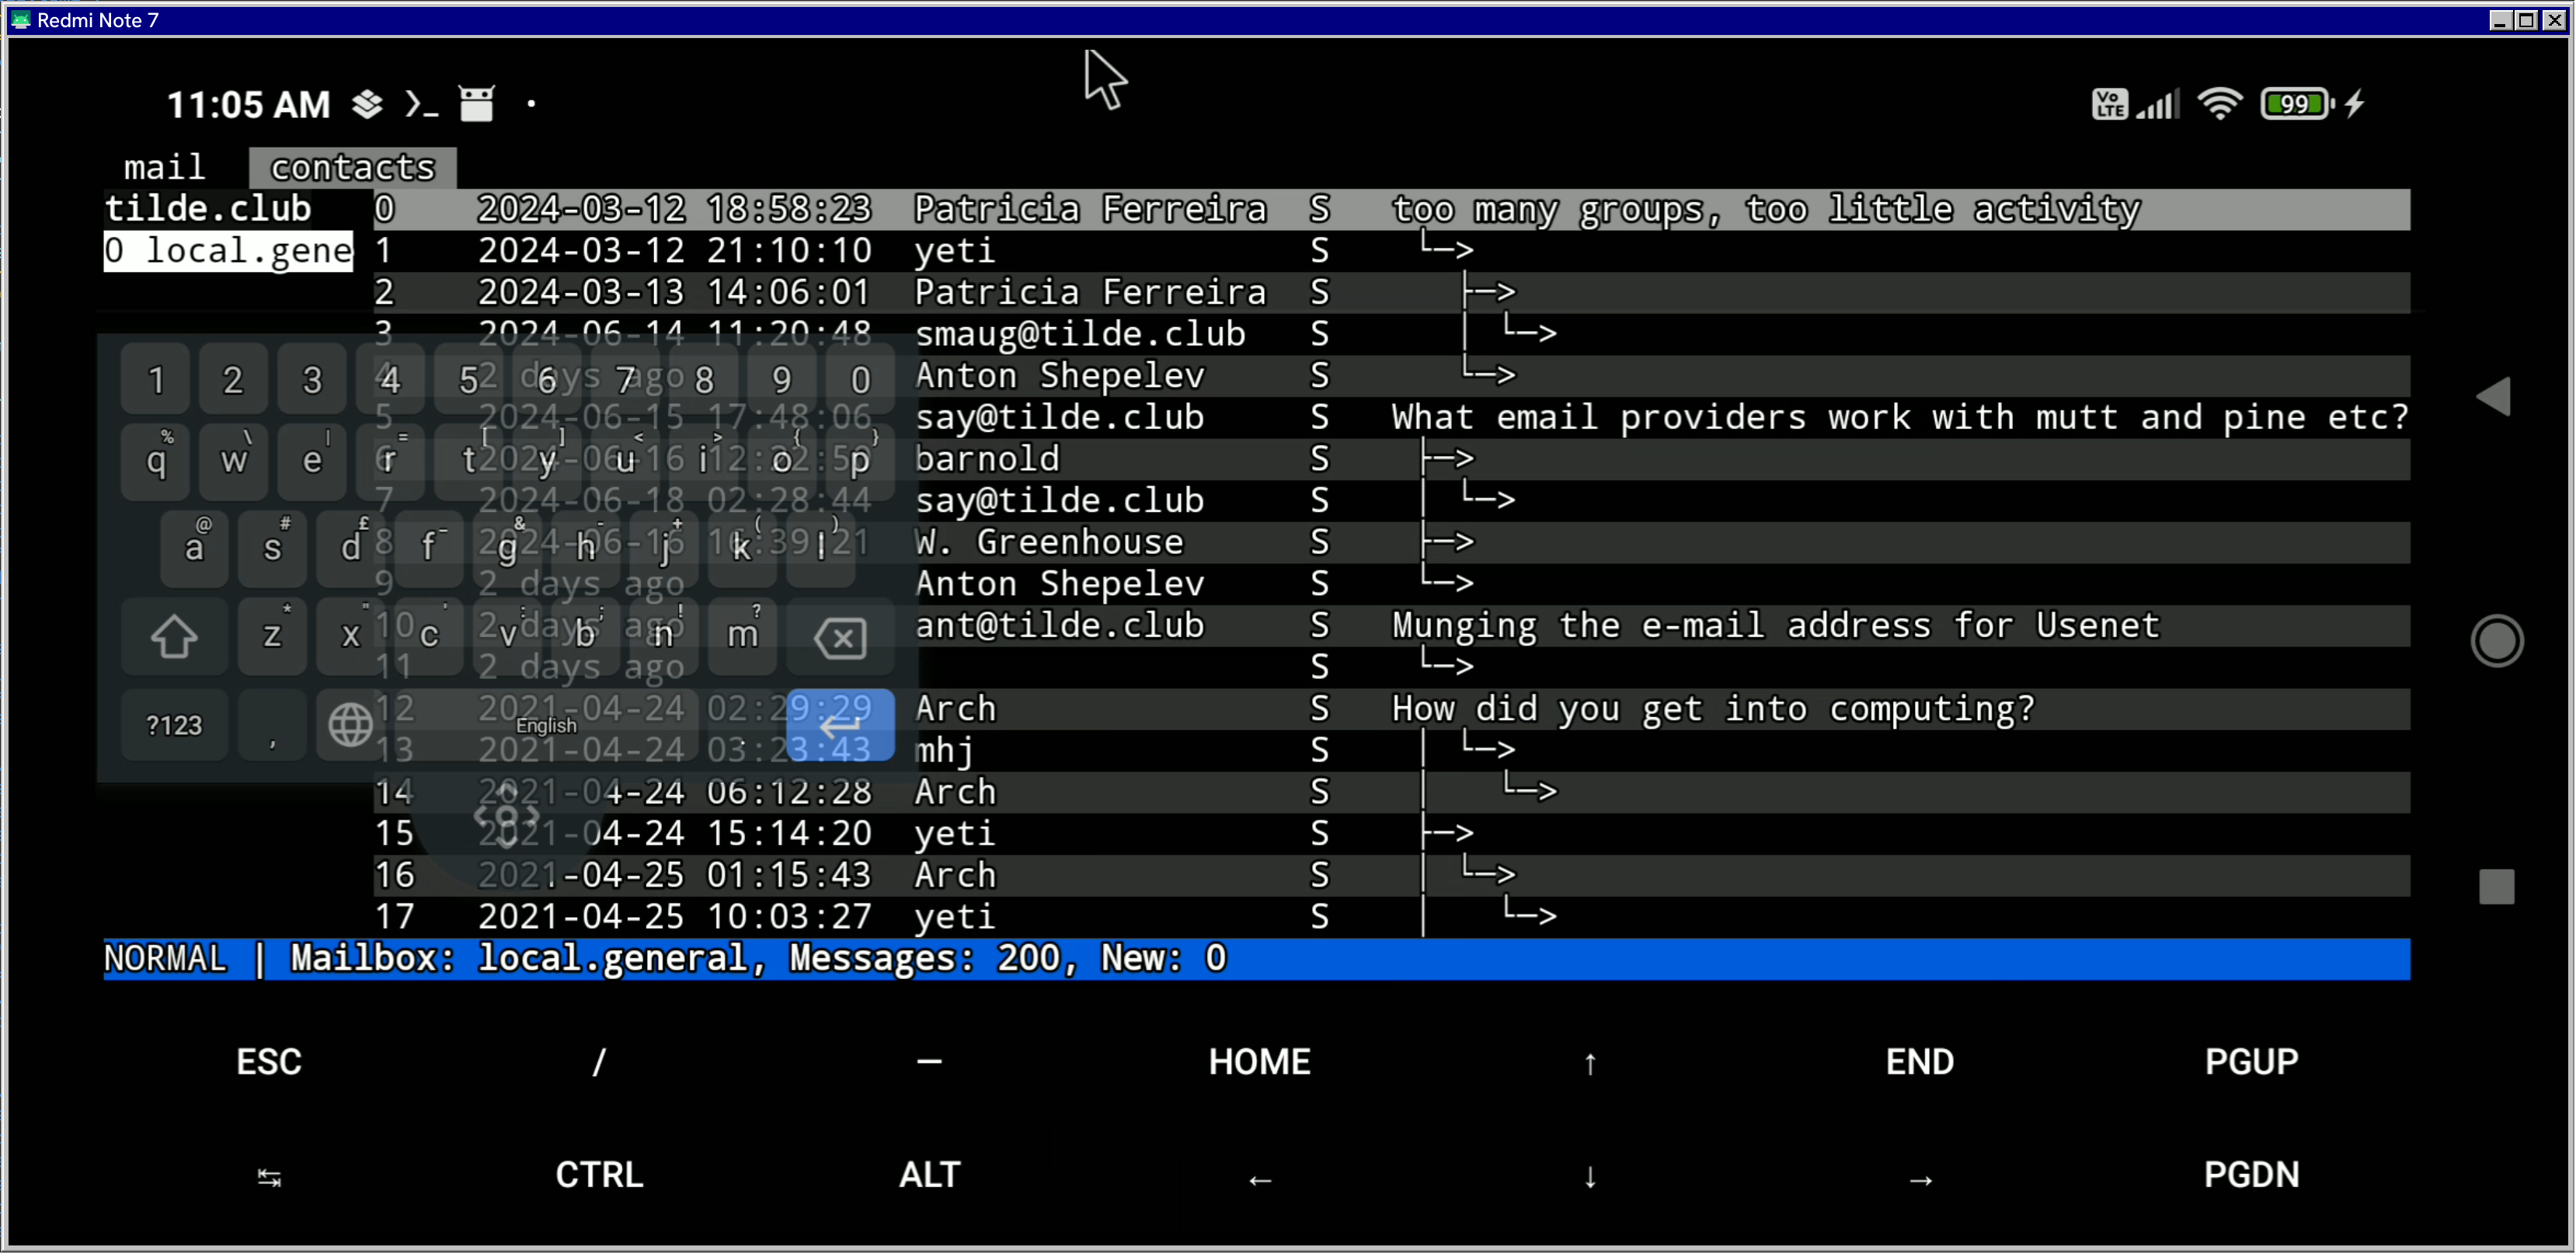Switch to the mail tab
Viewport: 2576px width, 1254px height.
click(x=164, y=167)
